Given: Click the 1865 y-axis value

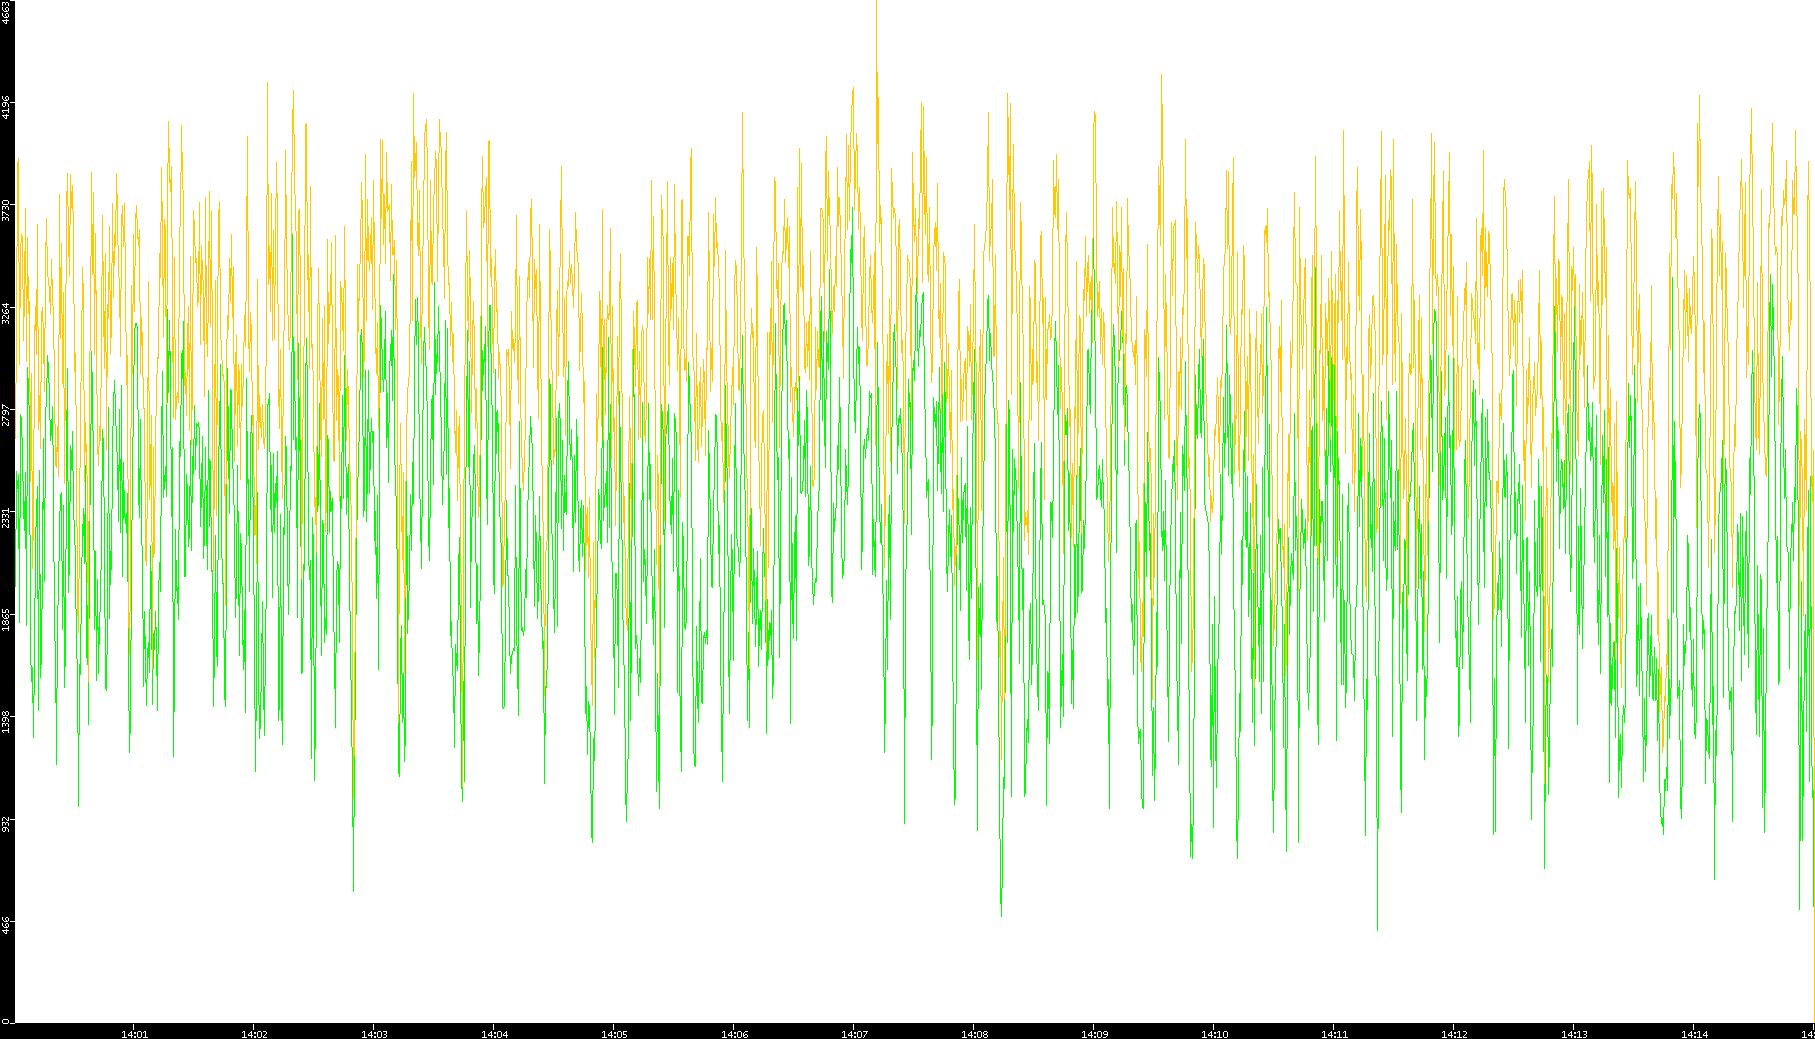Looking at the screenshot, I should tap(7, 620).
